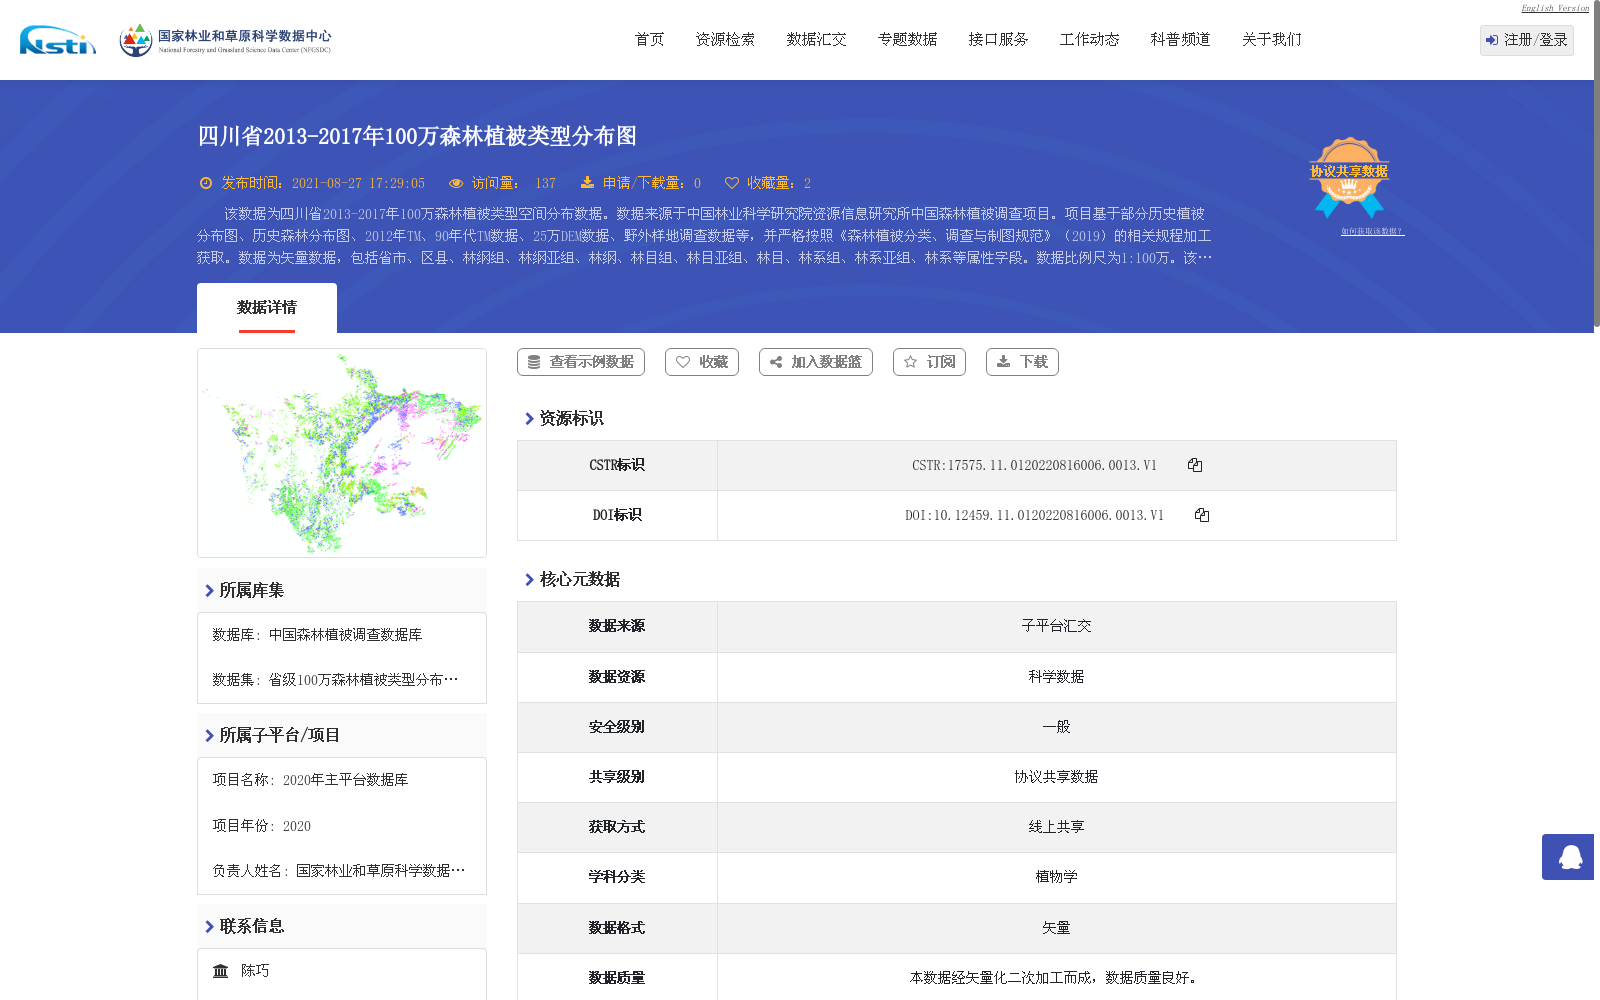Screen dimensions: 1600x1000
Task: Open the 关于我们 menu
Action: [1271, 40]
